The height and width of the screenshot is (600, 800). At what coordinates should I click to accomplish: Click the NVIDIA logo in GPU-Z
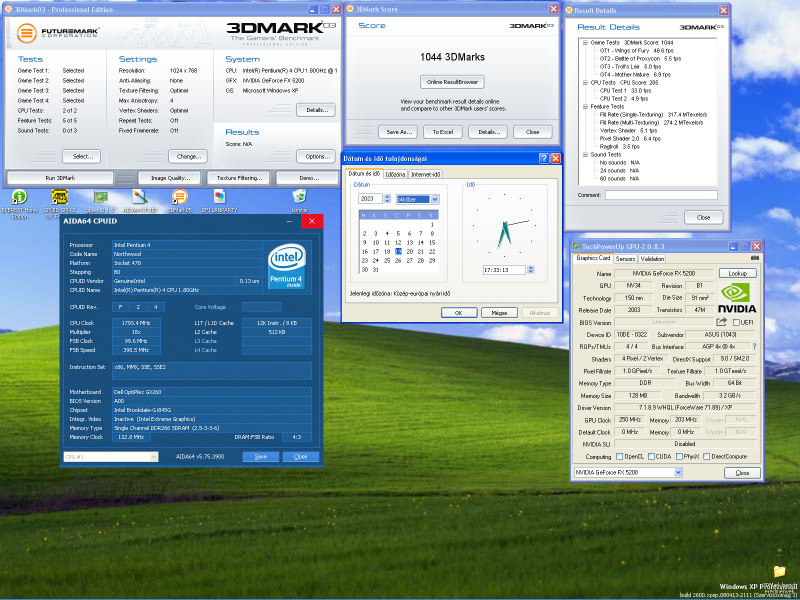[x=737, y=298]
